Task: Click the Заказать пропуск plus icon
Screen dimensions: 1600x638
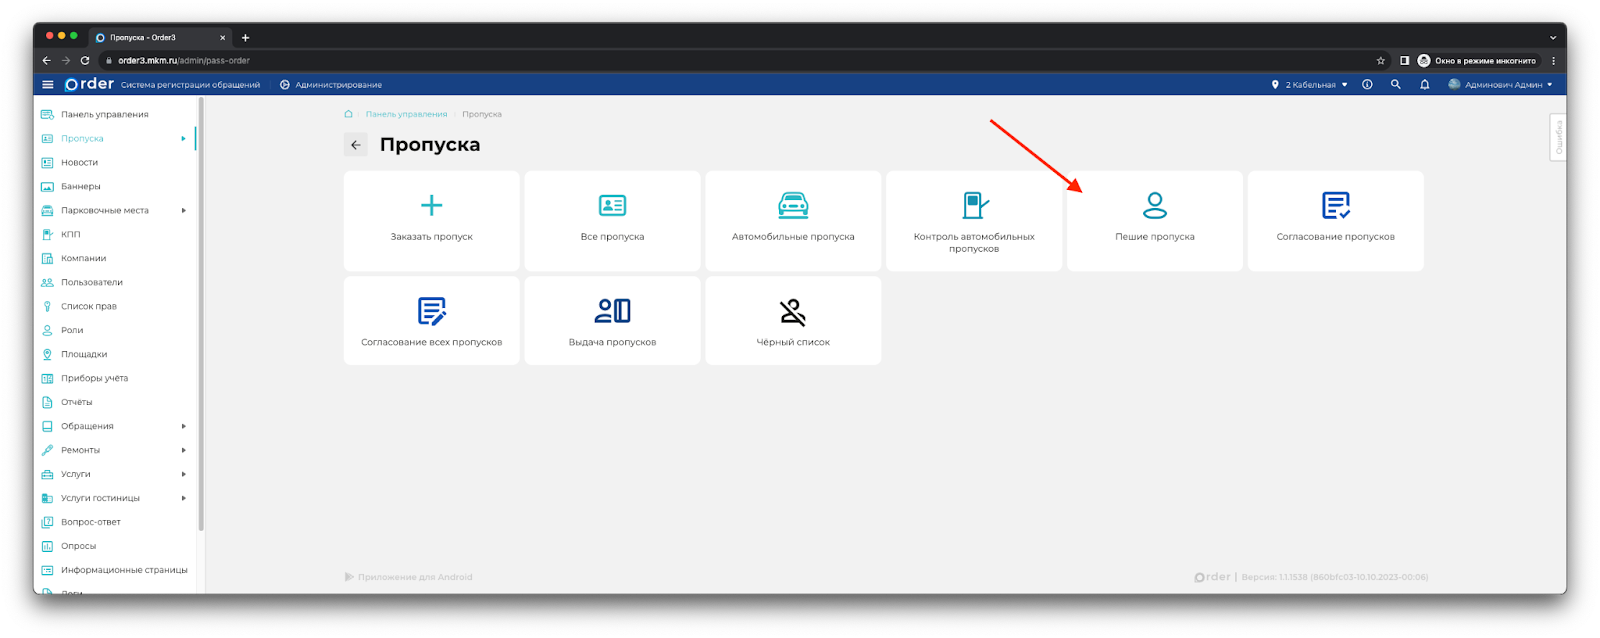Action: (x=431, y=206)
